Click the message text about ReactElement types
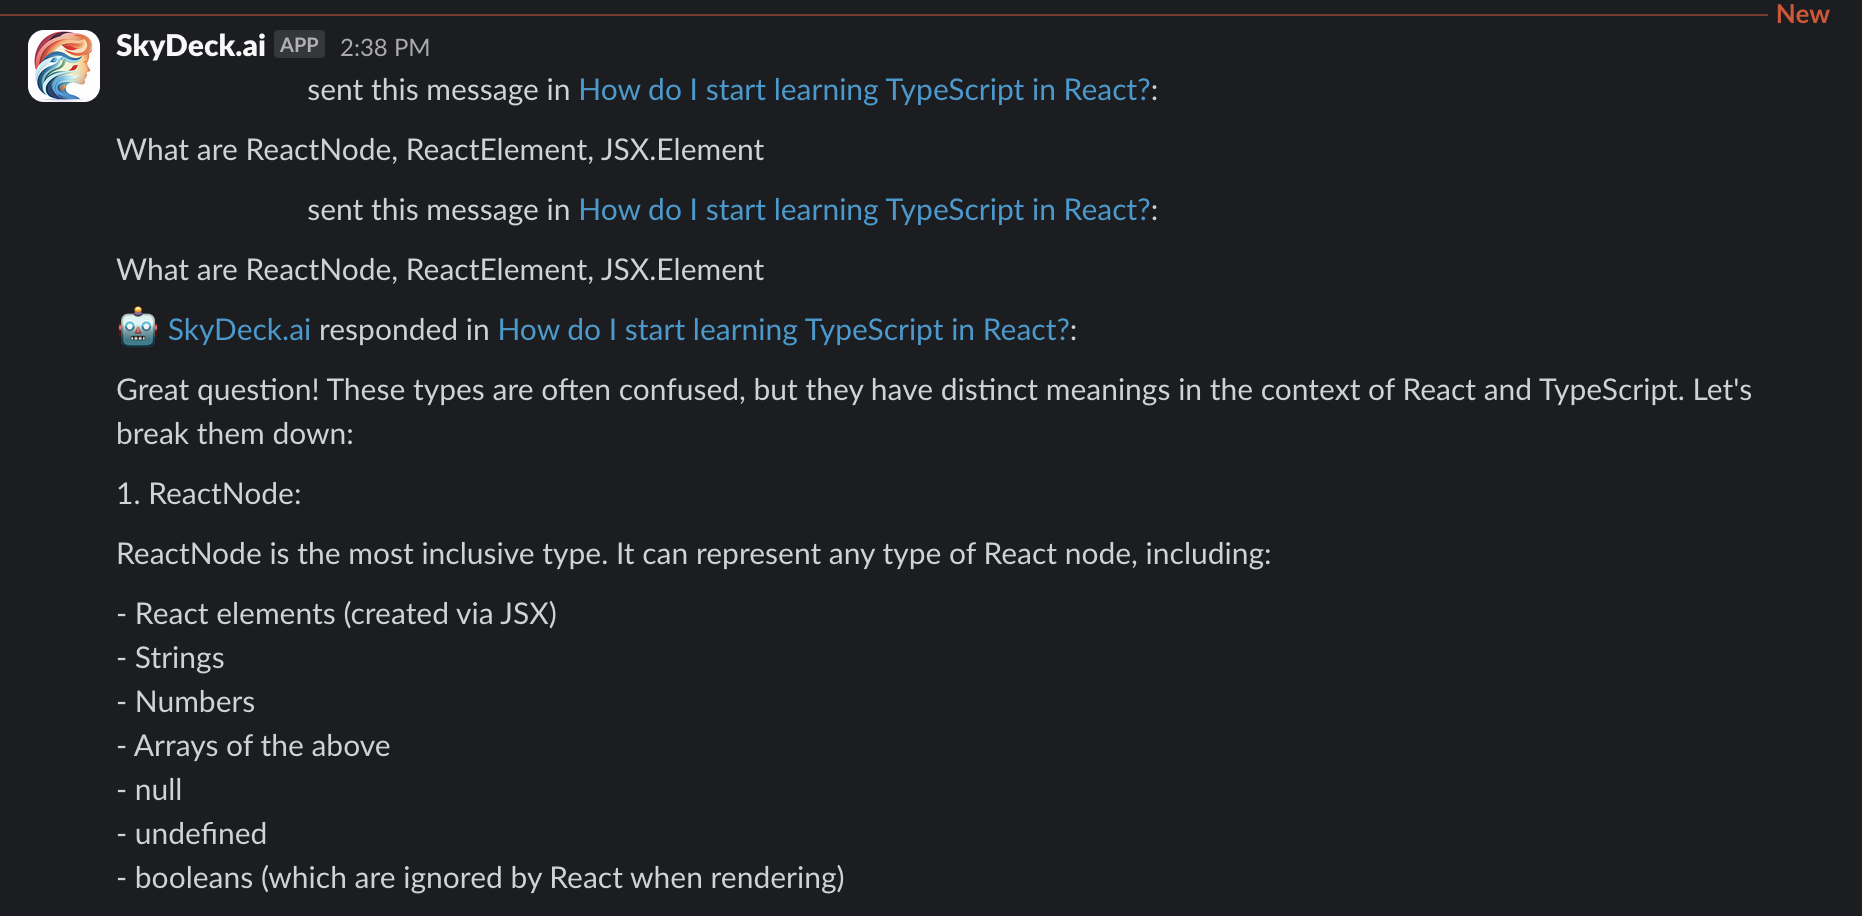Image resolution: width=1862 pixels, height=916 pixels. coord(439,149)
